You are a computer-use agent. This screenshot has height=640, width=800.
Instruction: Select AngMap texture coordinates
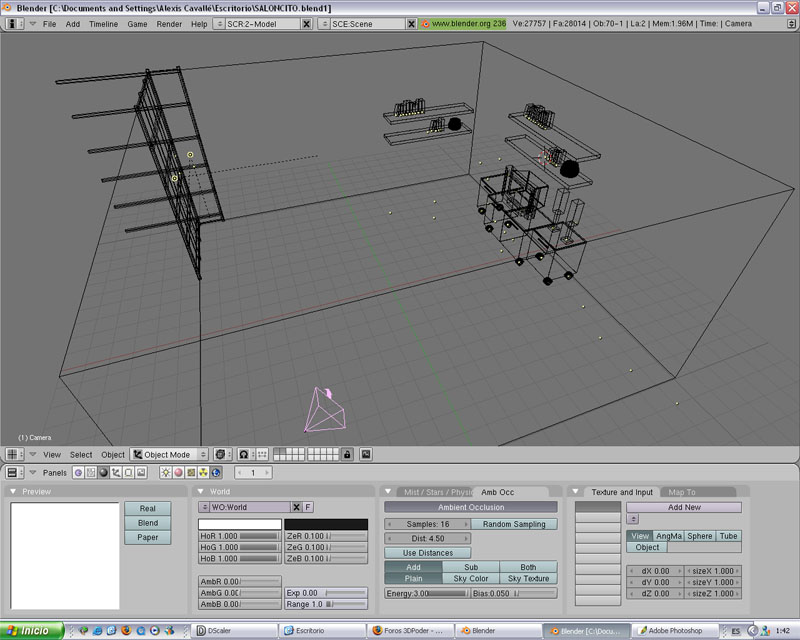pyautogui.click(x=668, y=536)
